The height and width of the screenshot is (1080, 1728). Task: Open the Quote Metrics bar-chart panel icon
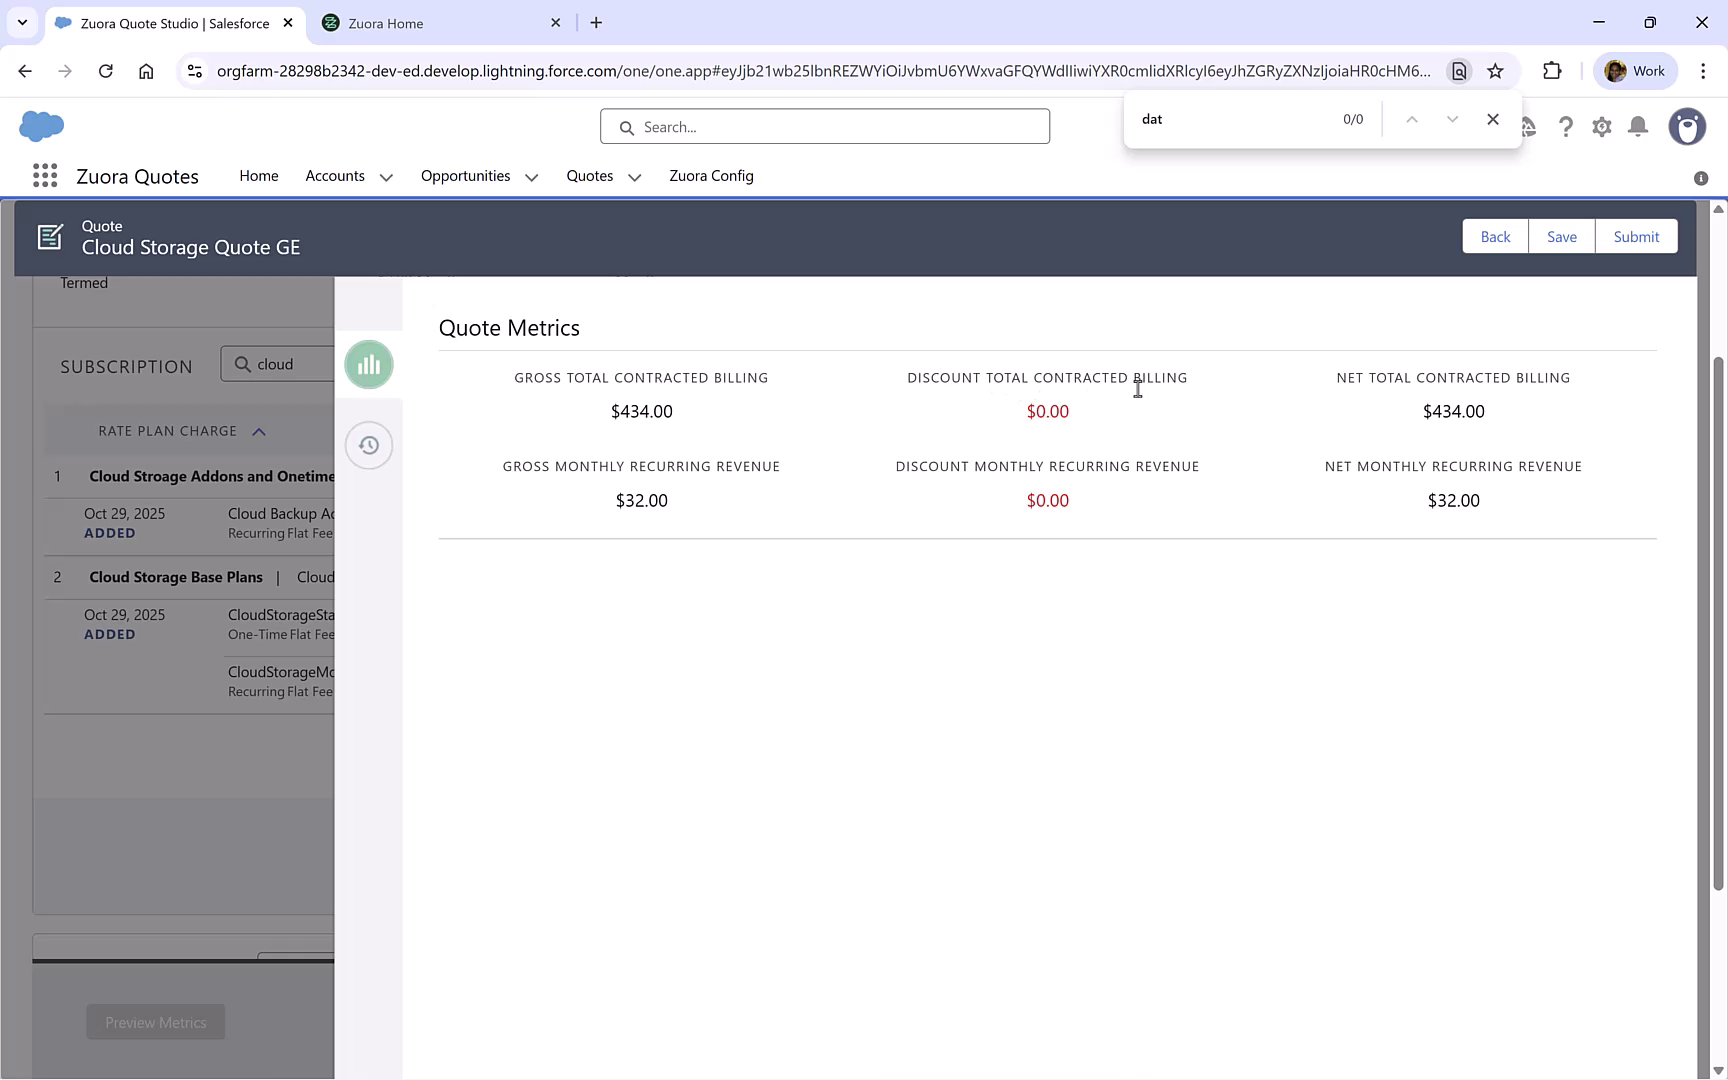(x=368, y=364)
